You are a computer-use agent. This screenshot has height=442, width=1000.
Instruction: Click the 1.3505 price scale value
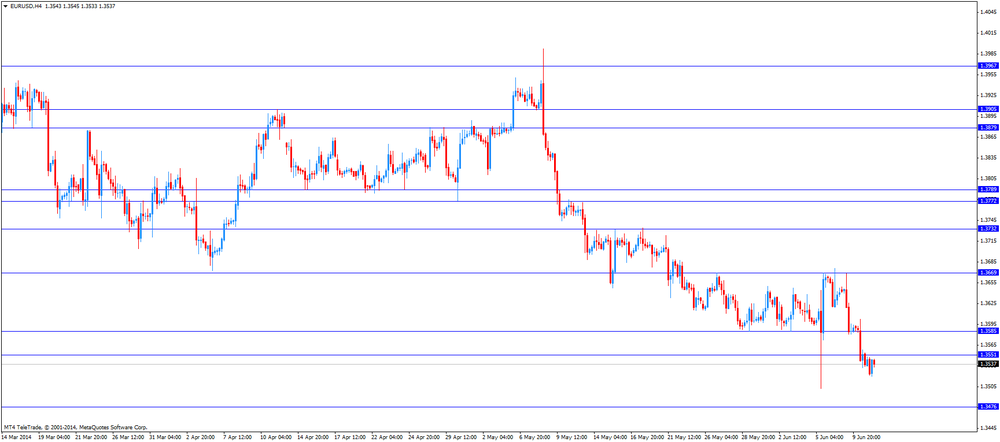[x=987, y=387]
